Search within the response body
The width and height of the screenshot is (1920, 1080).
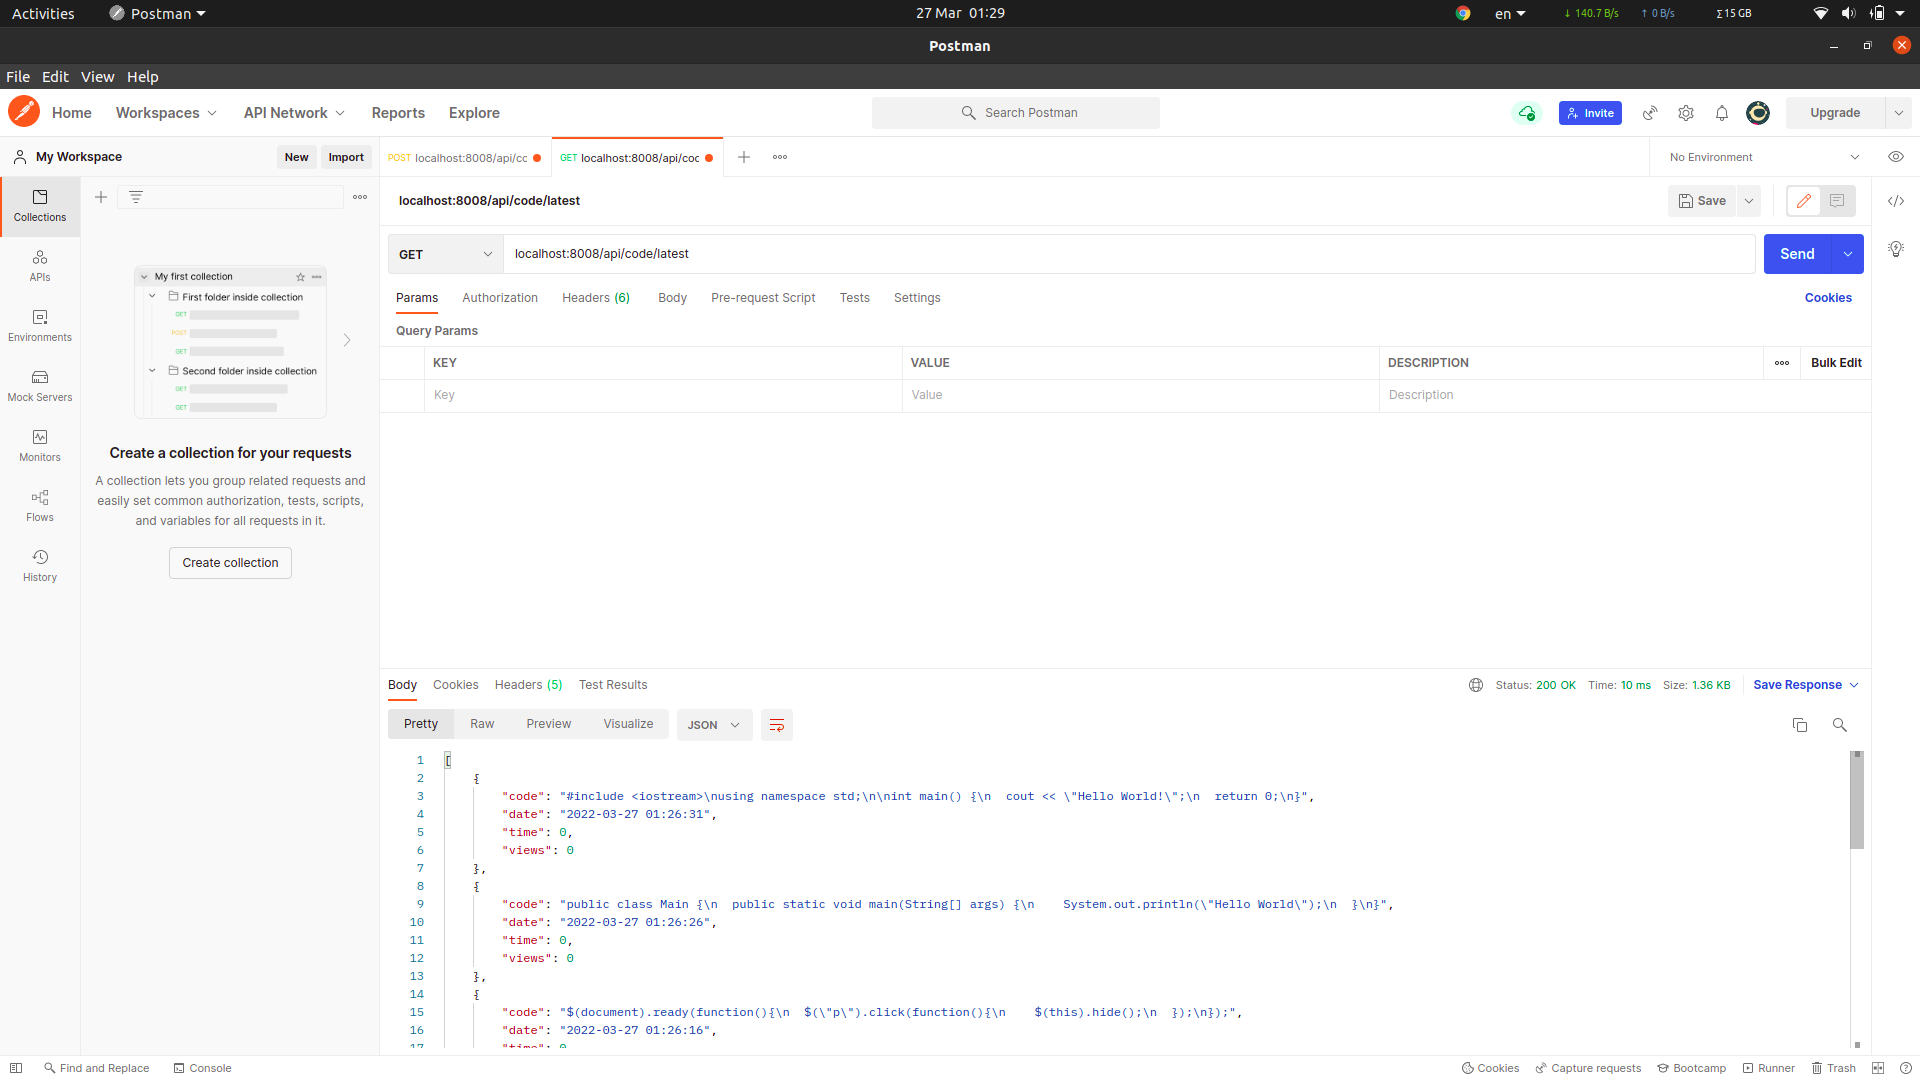coord(1840,725)
